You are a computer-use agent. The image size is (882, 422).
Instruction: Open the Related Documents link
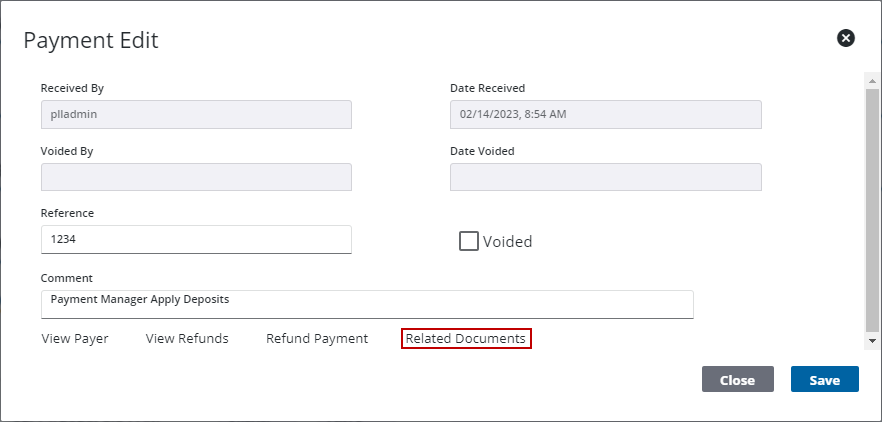[x=466, y=339]
